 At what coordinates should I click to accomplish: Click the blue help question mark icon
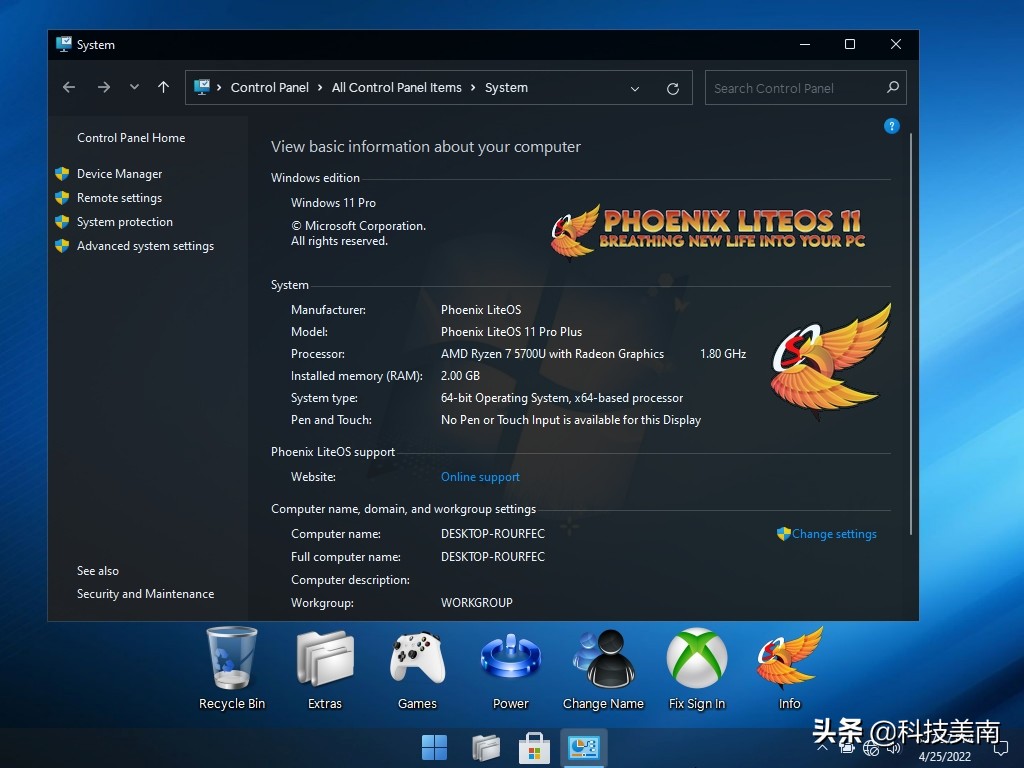891,126
